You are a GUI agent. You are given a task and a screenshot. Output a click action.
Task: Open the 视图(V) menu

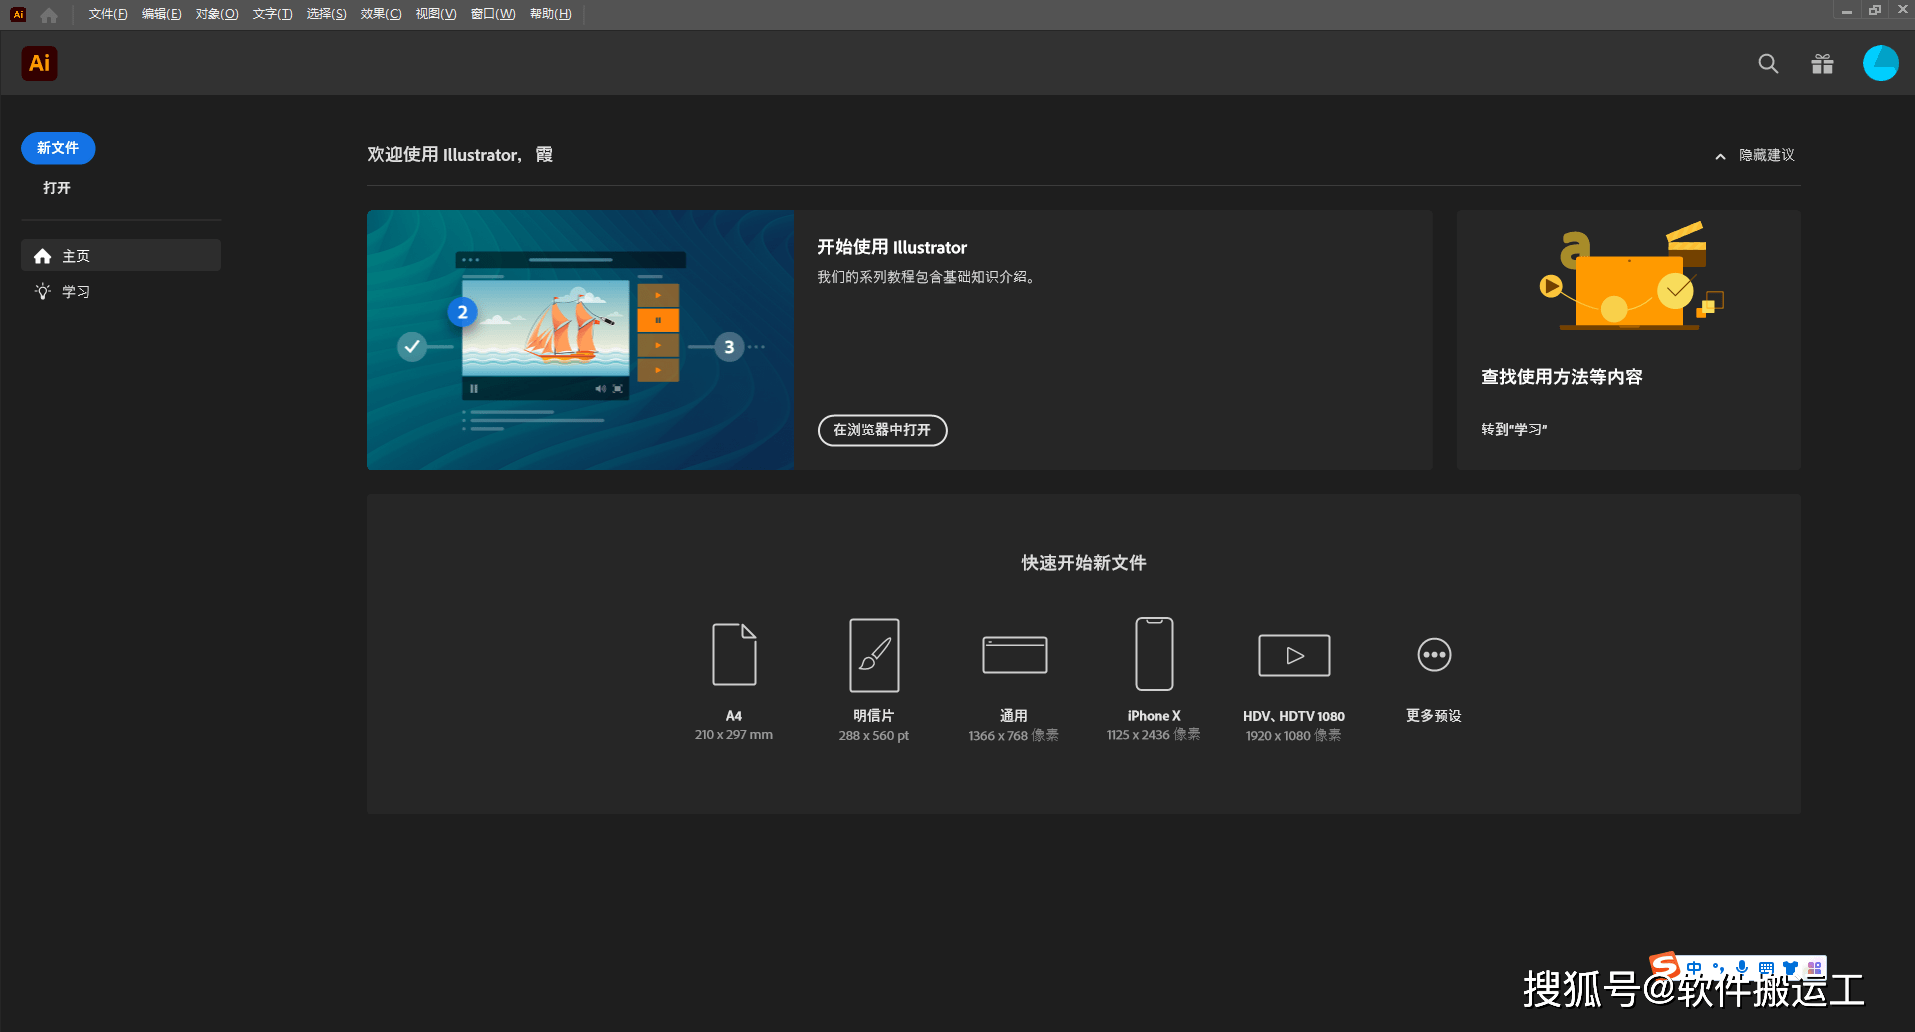[436, 14]
